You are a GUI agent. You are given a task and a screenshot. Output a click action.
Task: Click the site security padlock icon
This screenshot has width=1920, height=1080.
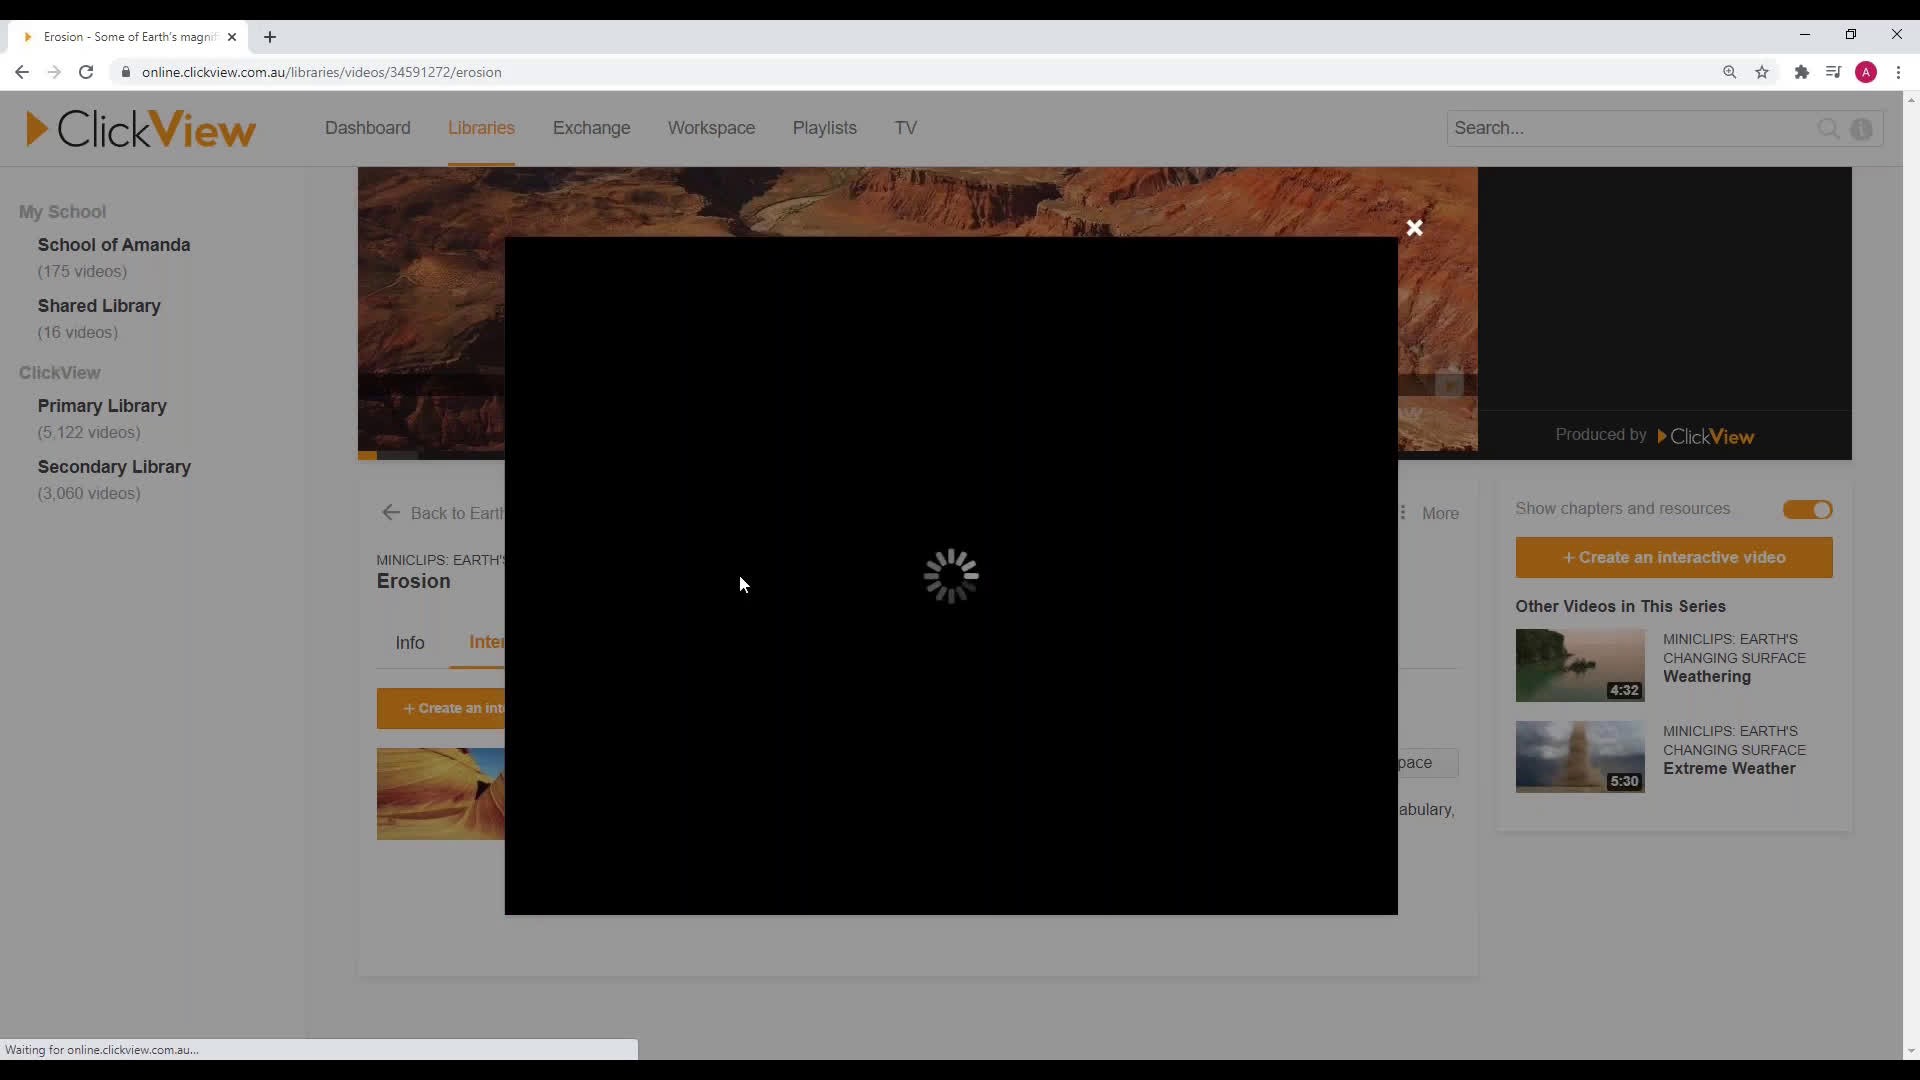pos(126,72)
